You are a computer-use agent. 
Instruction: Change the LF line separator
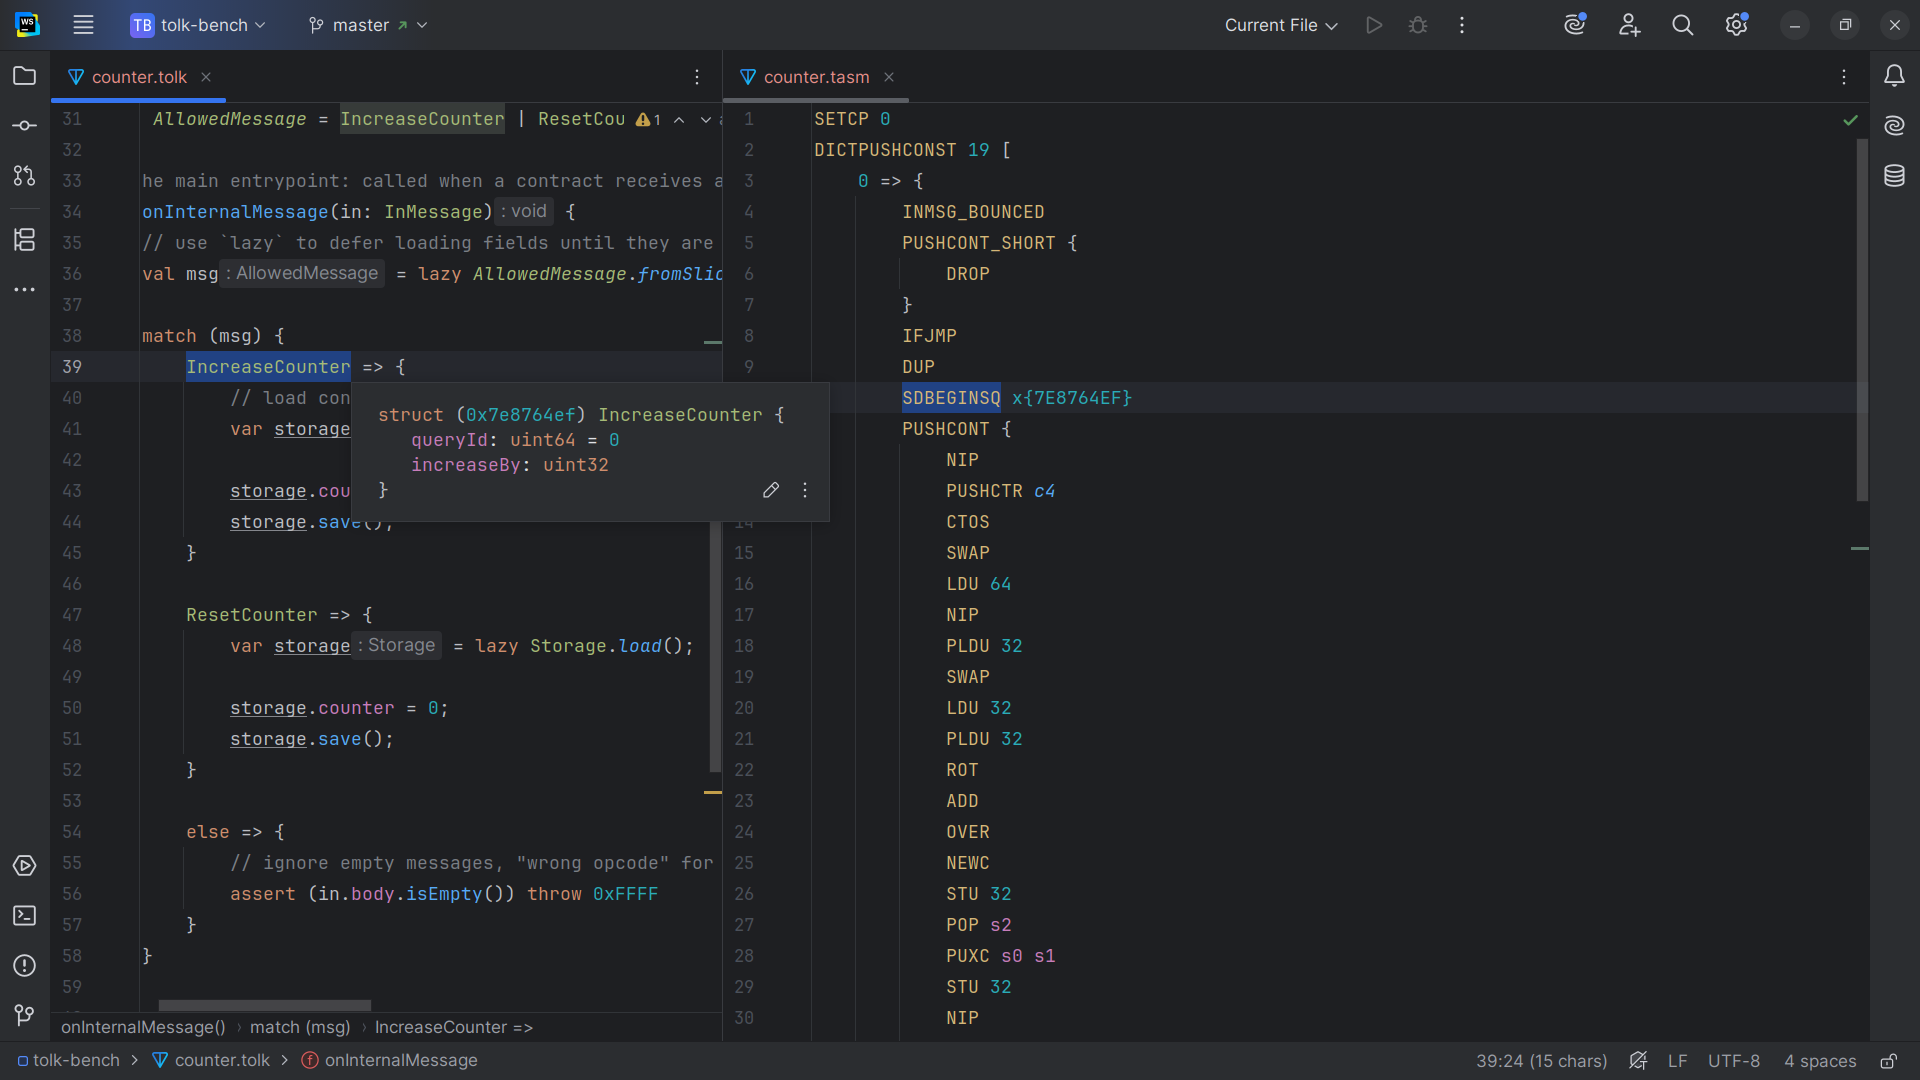click(x=1678, y=1061)
